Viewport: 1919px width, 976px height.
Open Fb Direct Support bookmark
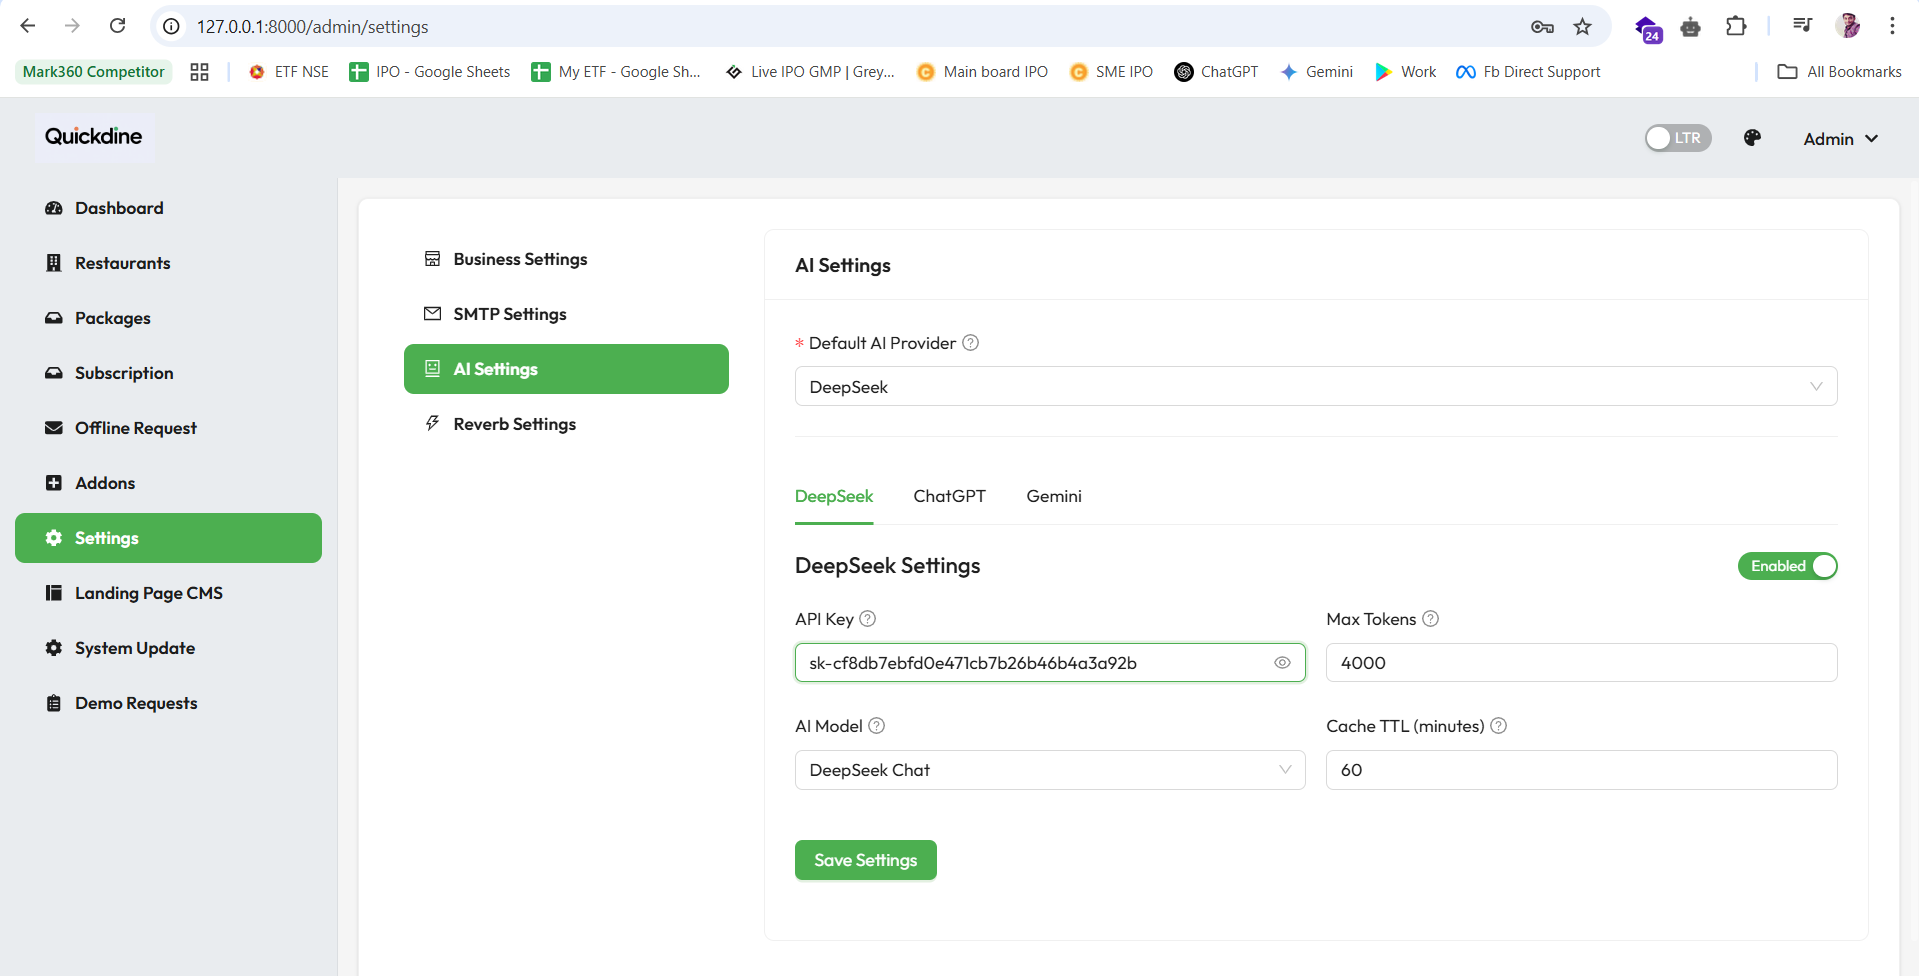click(x=1529, y=72)
